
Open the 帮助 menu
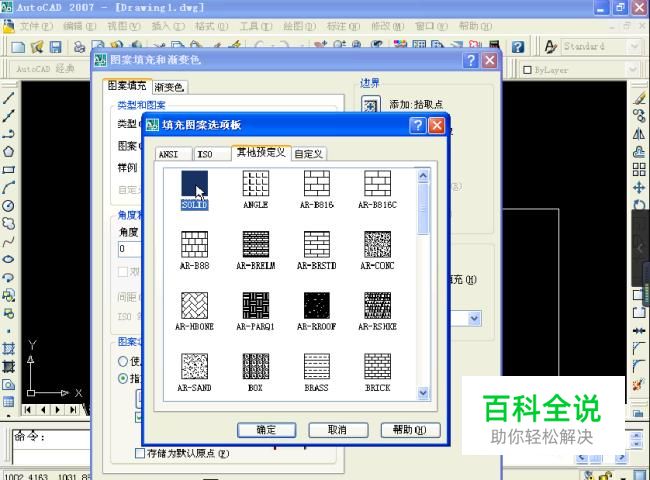[475, 27]
